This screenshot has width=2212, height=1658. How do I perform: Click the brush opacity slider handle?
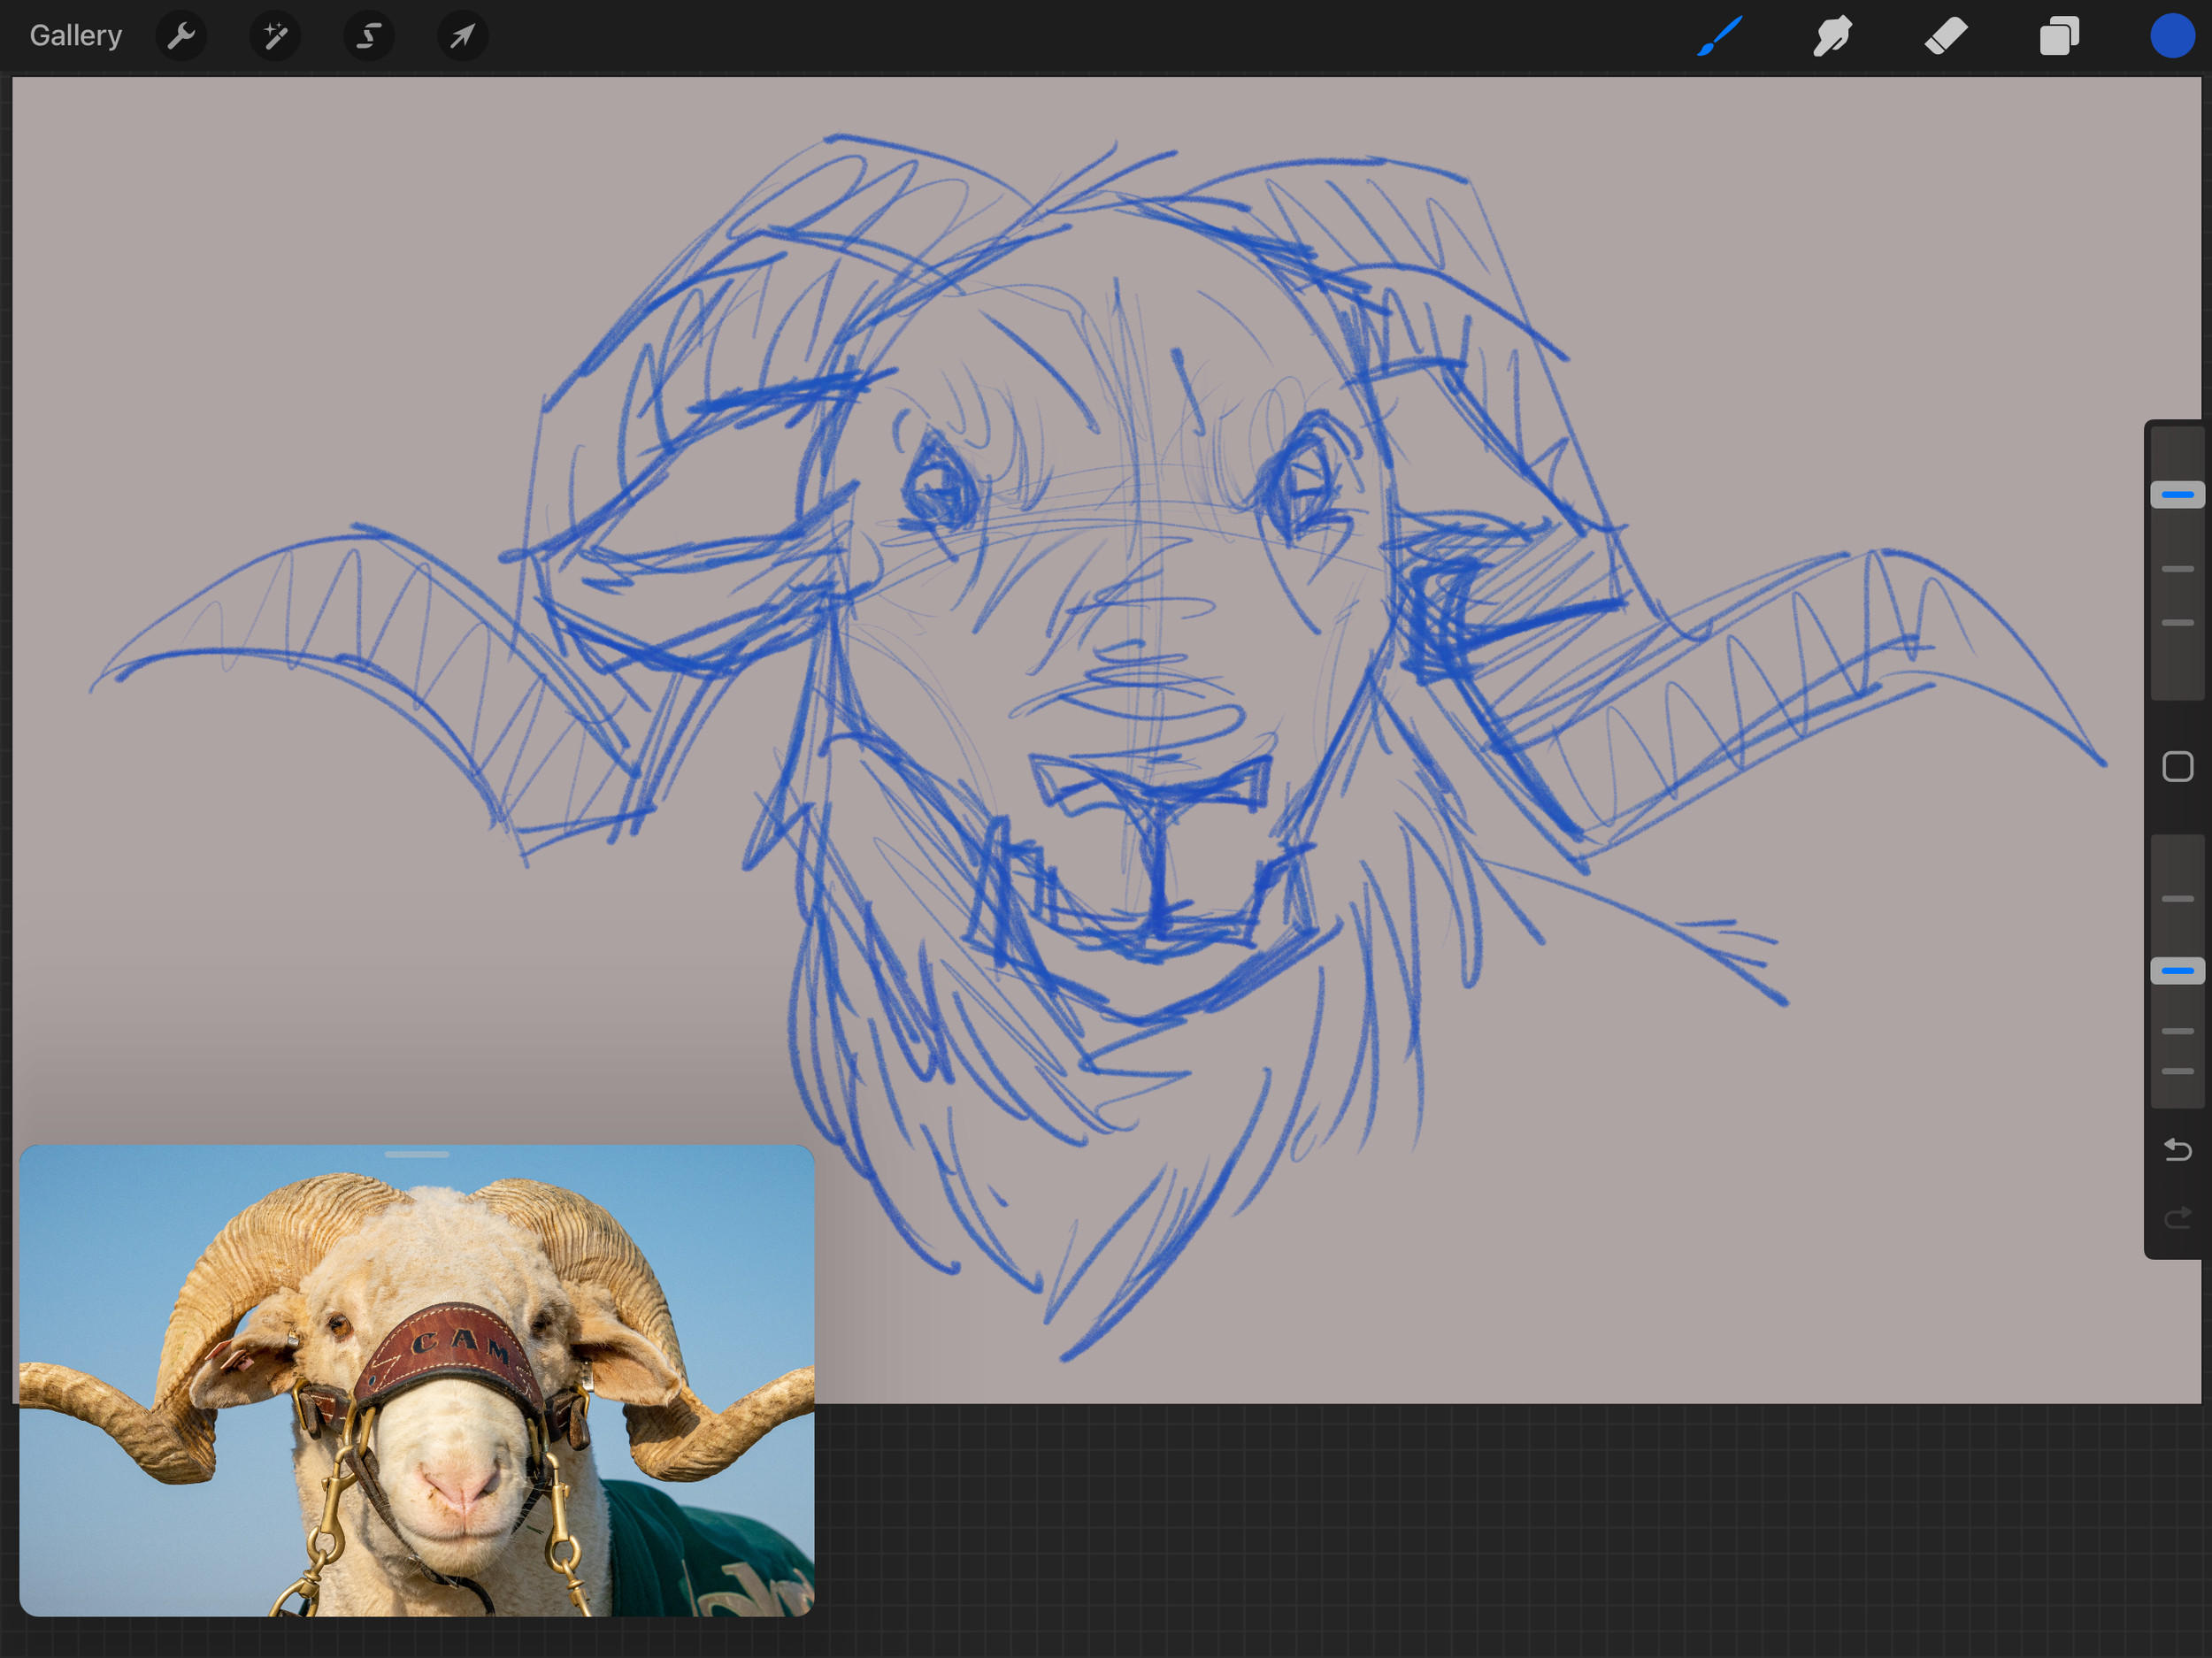point(2177,971)
